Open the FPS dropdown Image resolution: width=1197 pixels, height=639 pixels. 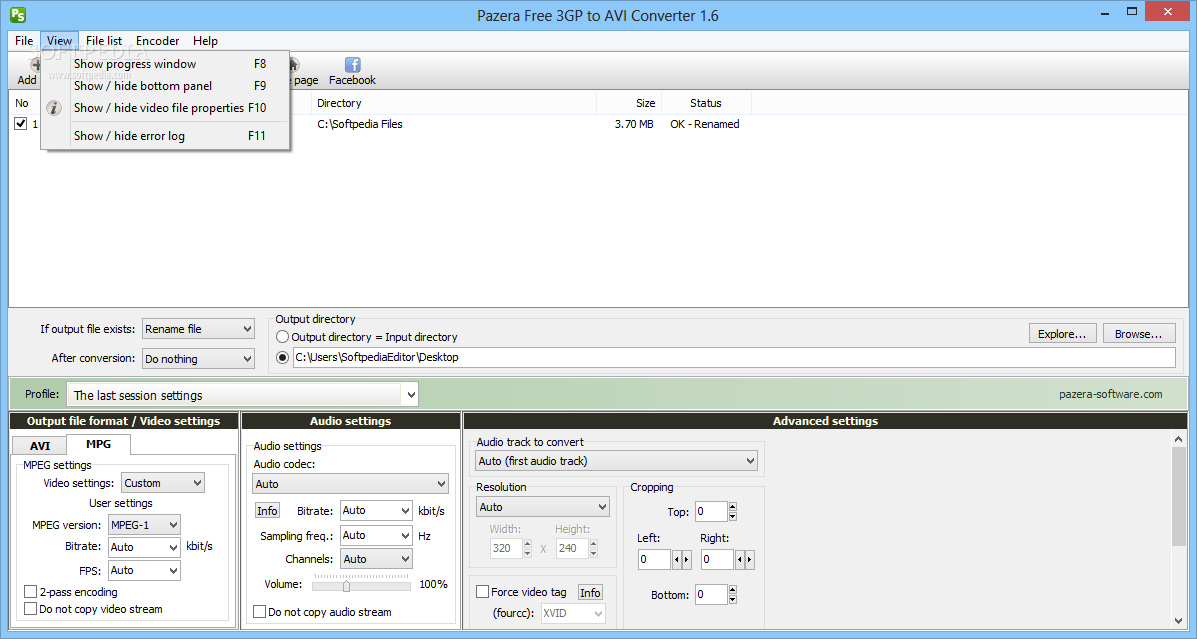click(144, 570)
